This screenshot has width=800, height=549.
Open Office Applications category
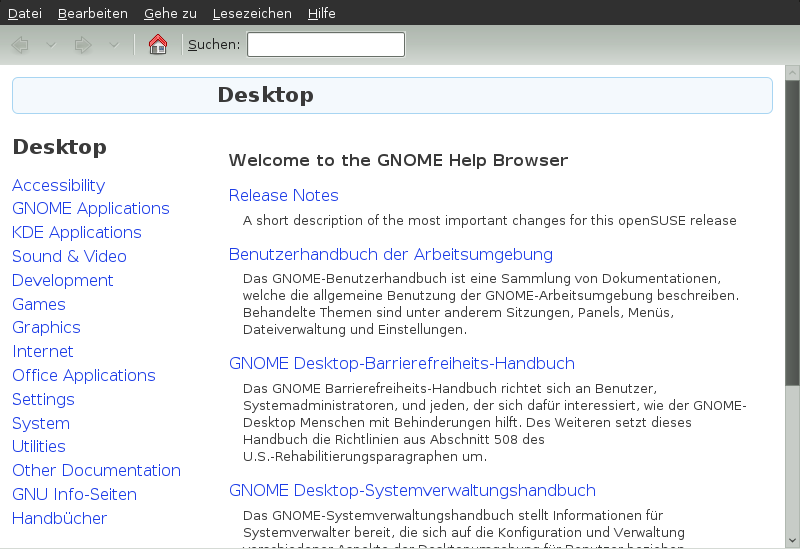coord(84,375)
